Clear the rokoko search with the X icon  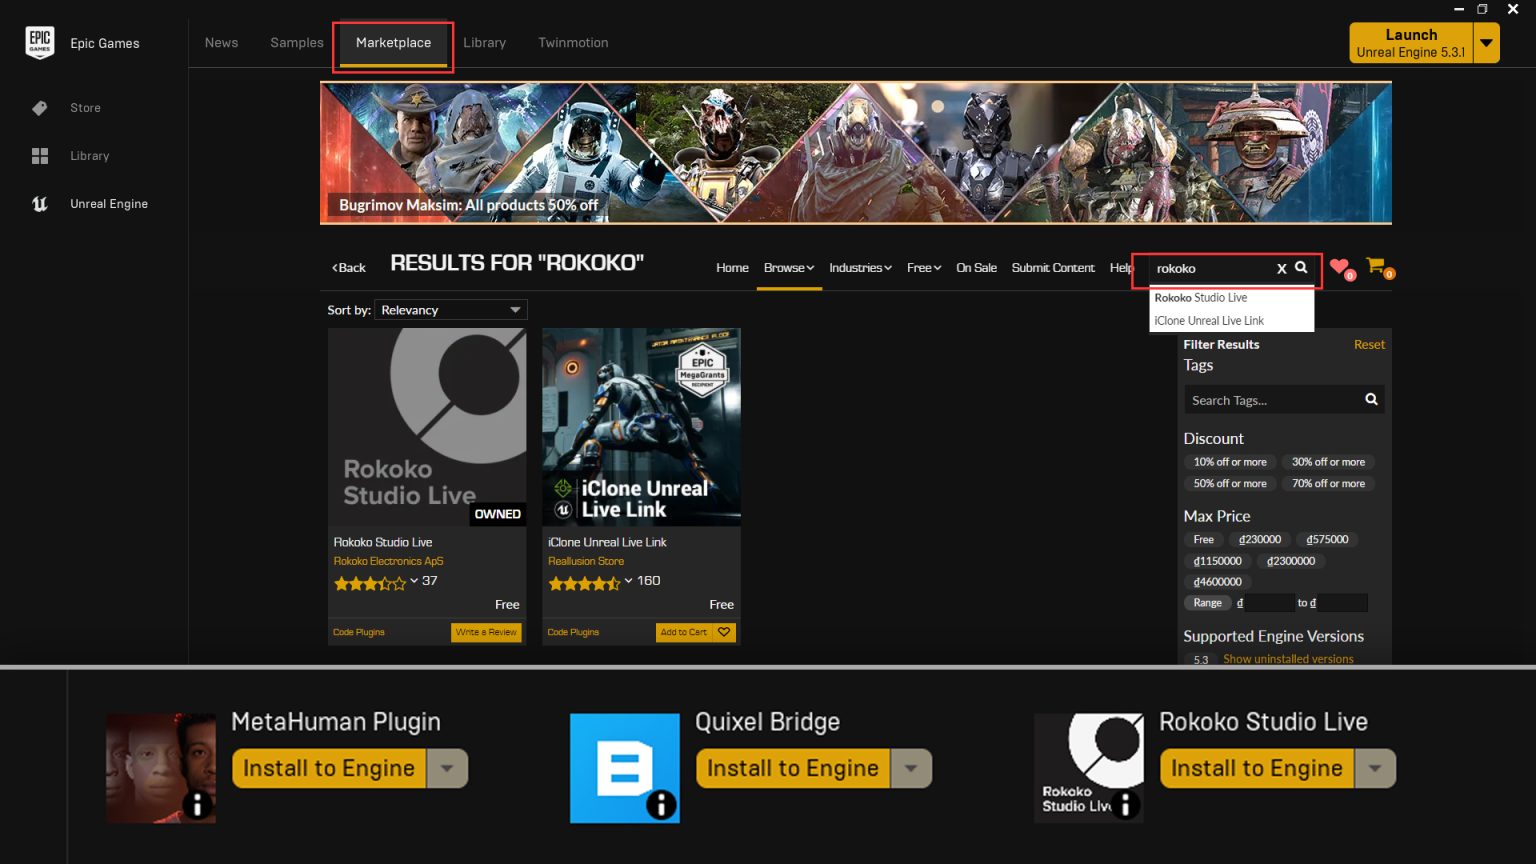point(1281,269)
